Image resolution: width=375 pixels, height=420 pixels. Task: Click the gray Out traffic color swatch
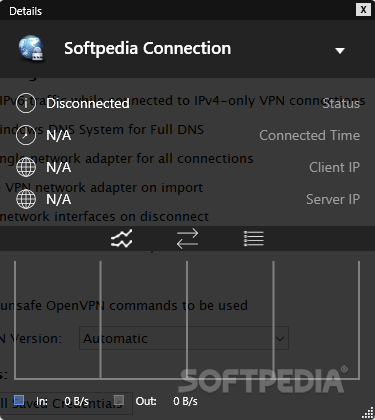pyautogui.click(x=119, y=400)
